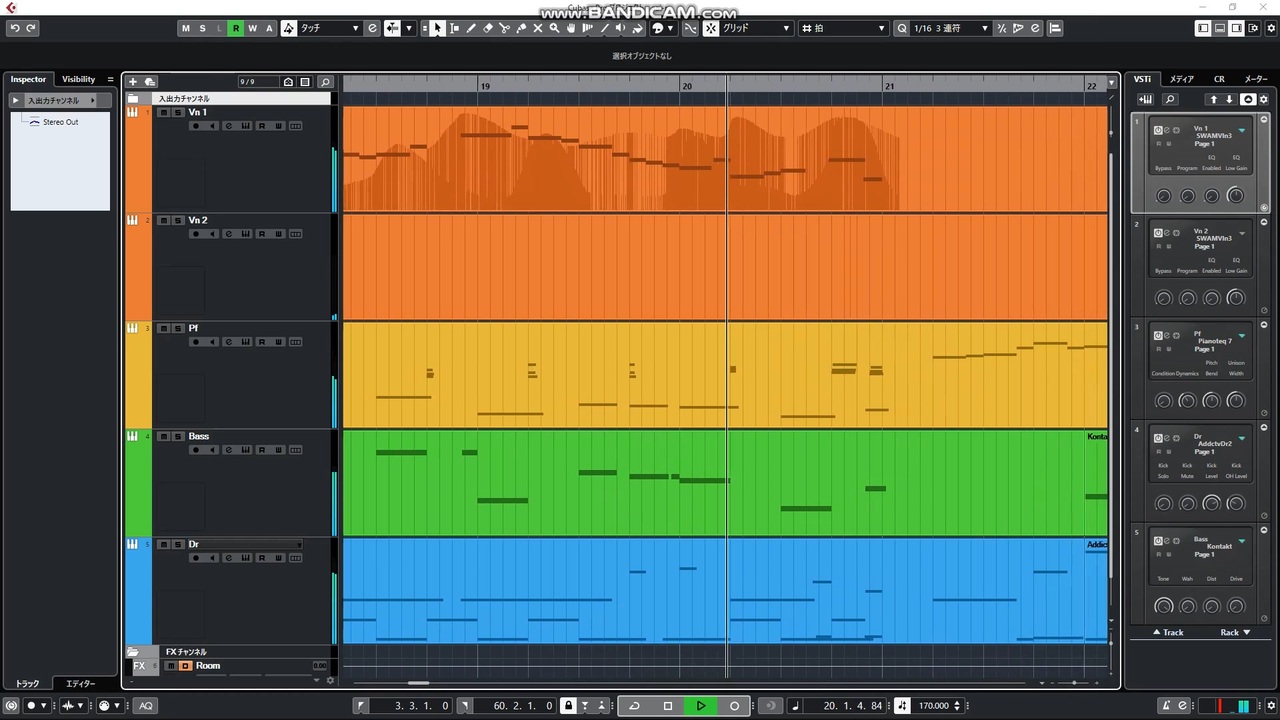Start playback with the green Play button

[x=701, y=706]
